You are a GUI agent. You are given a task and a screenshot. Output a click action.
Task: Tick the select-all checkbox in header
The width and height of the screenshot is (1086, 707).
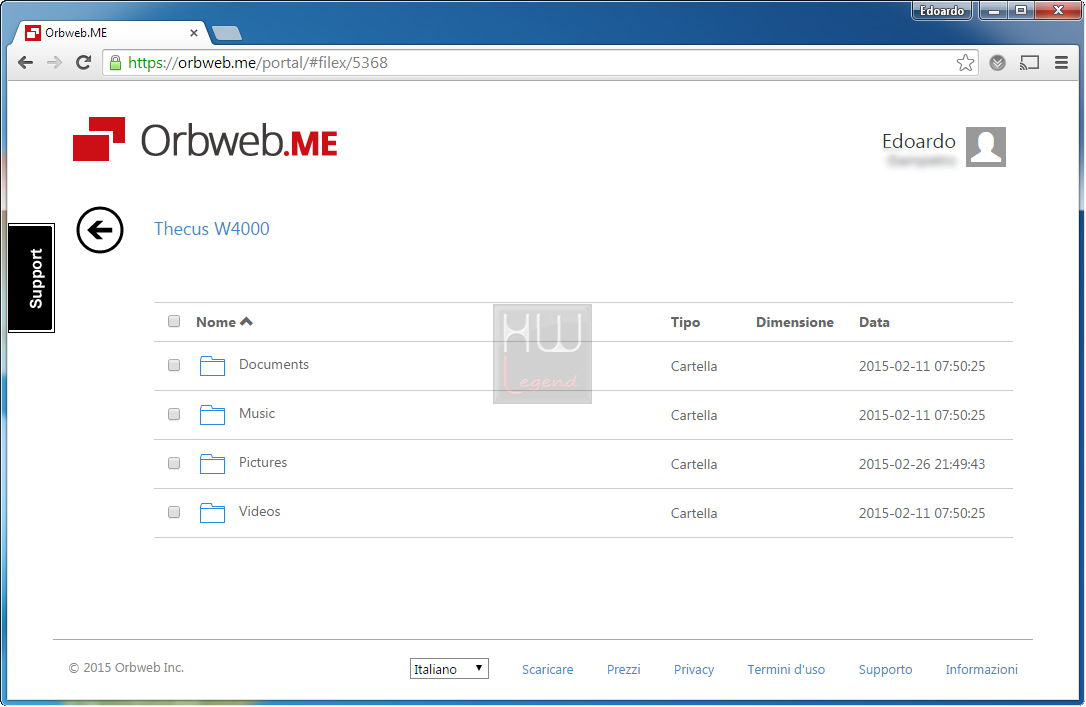point(174,321)
